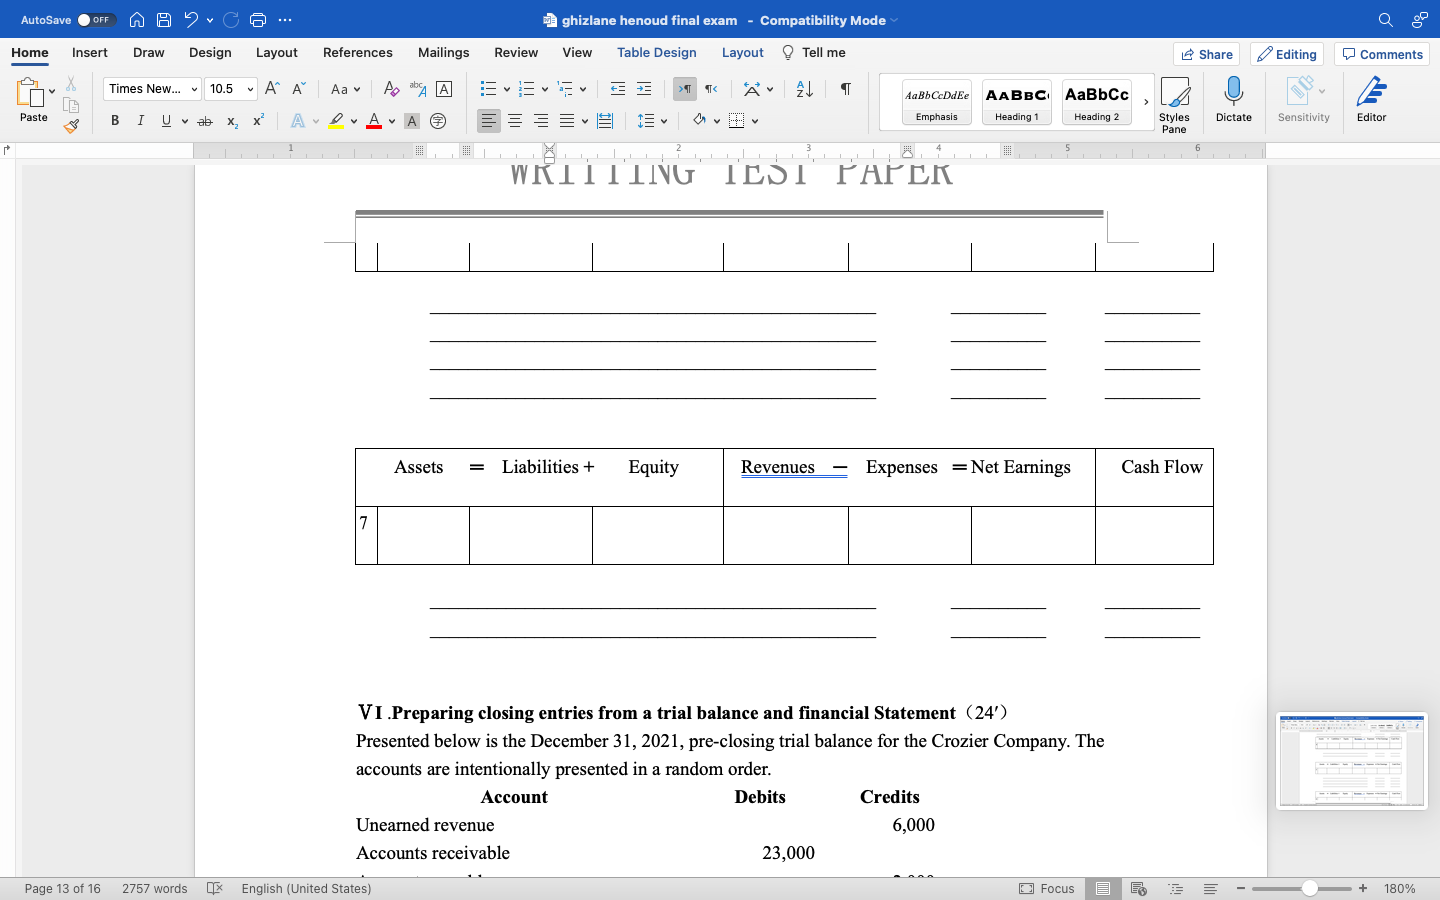Apply yellow text highlight

(x=338, y=120)
